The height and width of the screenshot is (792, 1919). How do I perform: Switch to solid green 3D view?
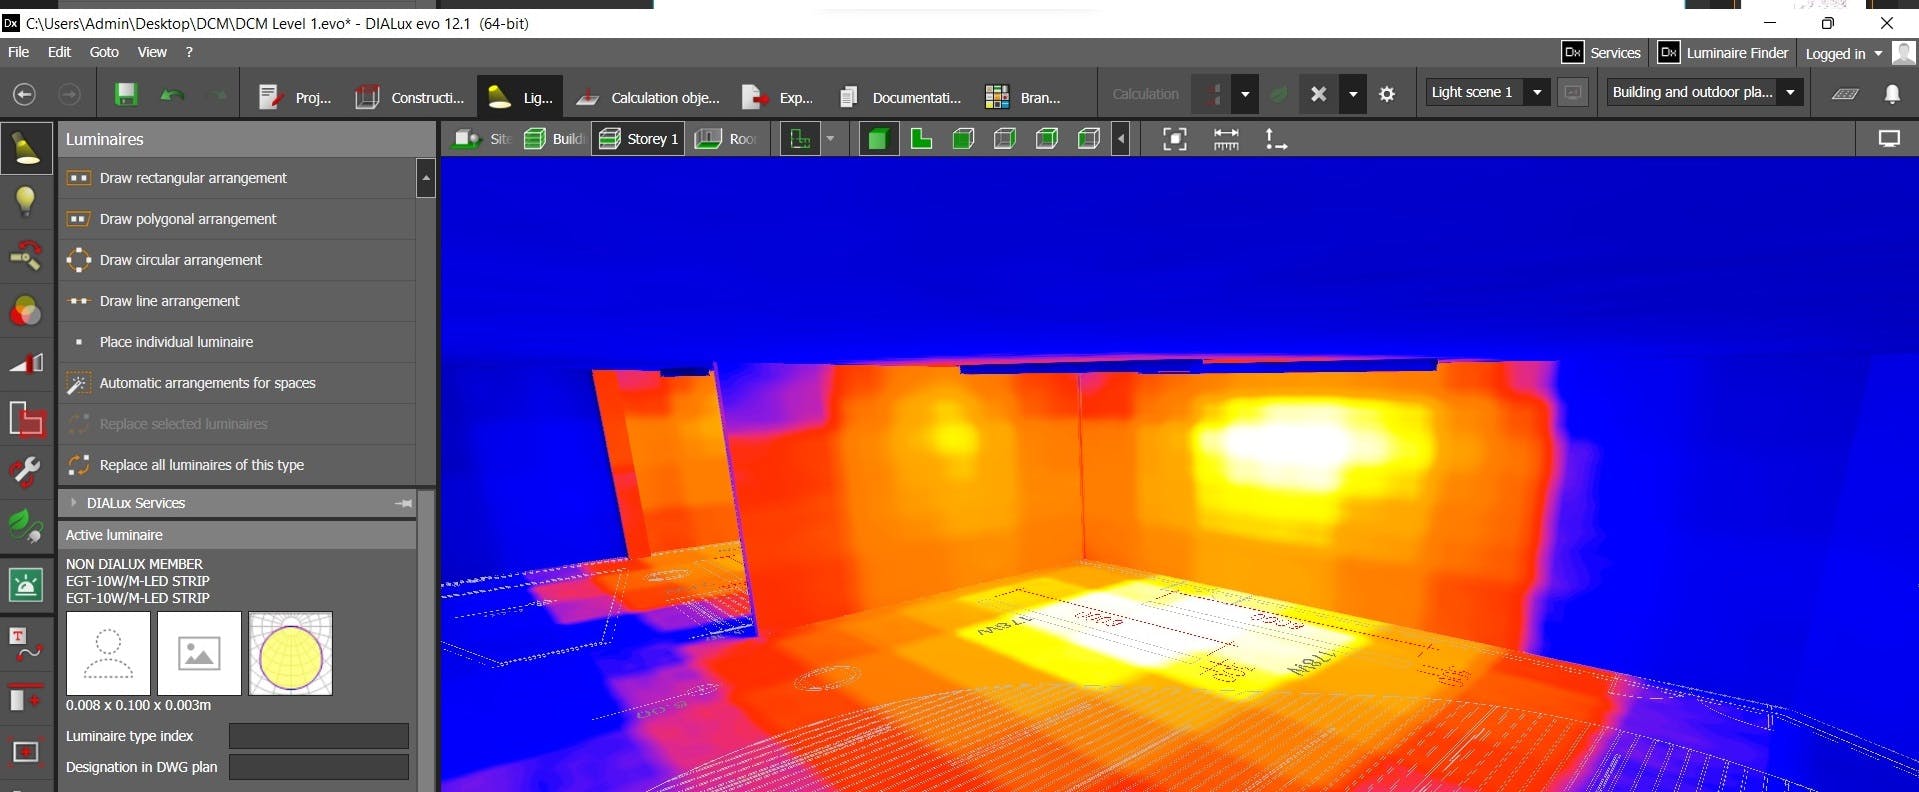click(x=878, y=139)
